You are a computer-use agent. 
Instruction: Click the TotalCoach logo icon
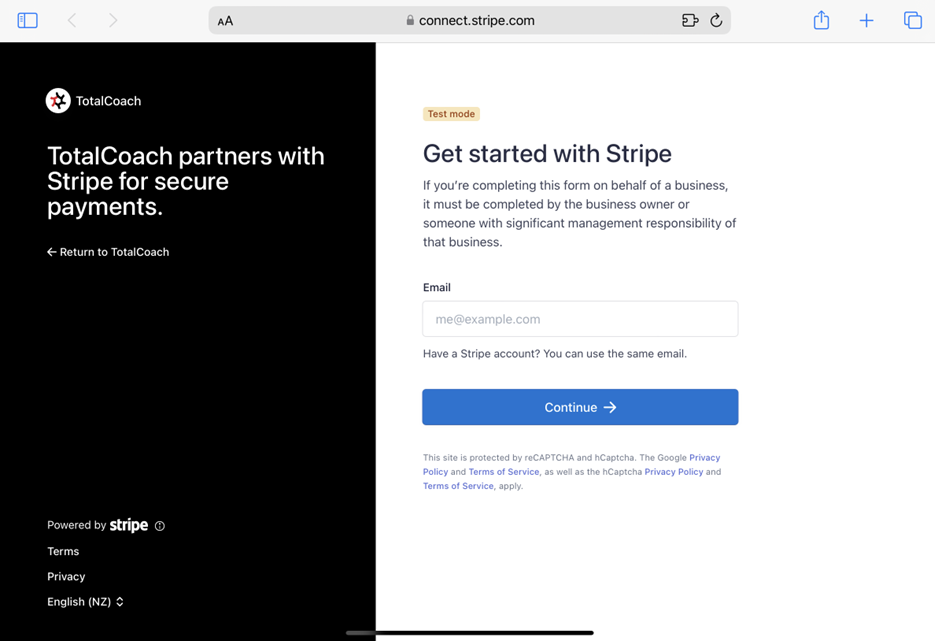tap(58, 101)
